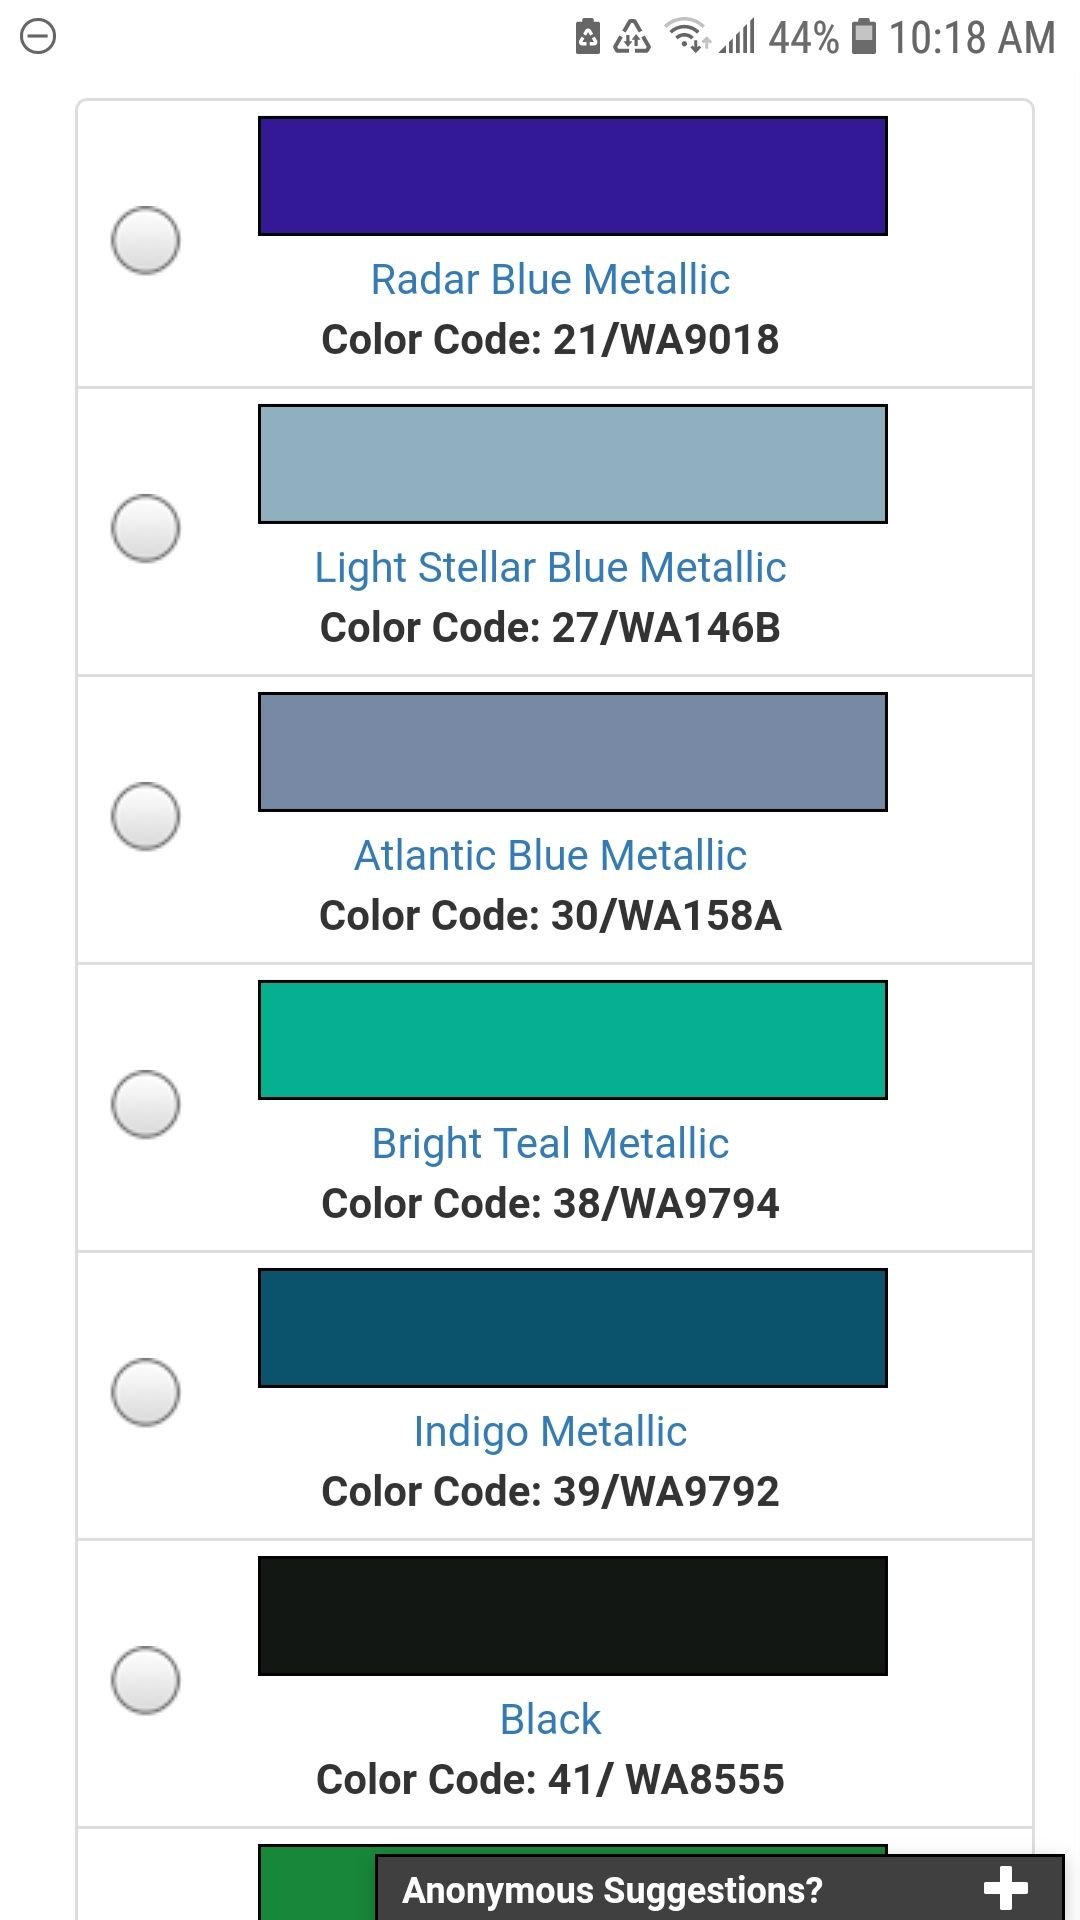Choose the Atlantic Blue Metallic radio option
This screenshot has height=1920, width=1080.
click(x=145, y=816)
